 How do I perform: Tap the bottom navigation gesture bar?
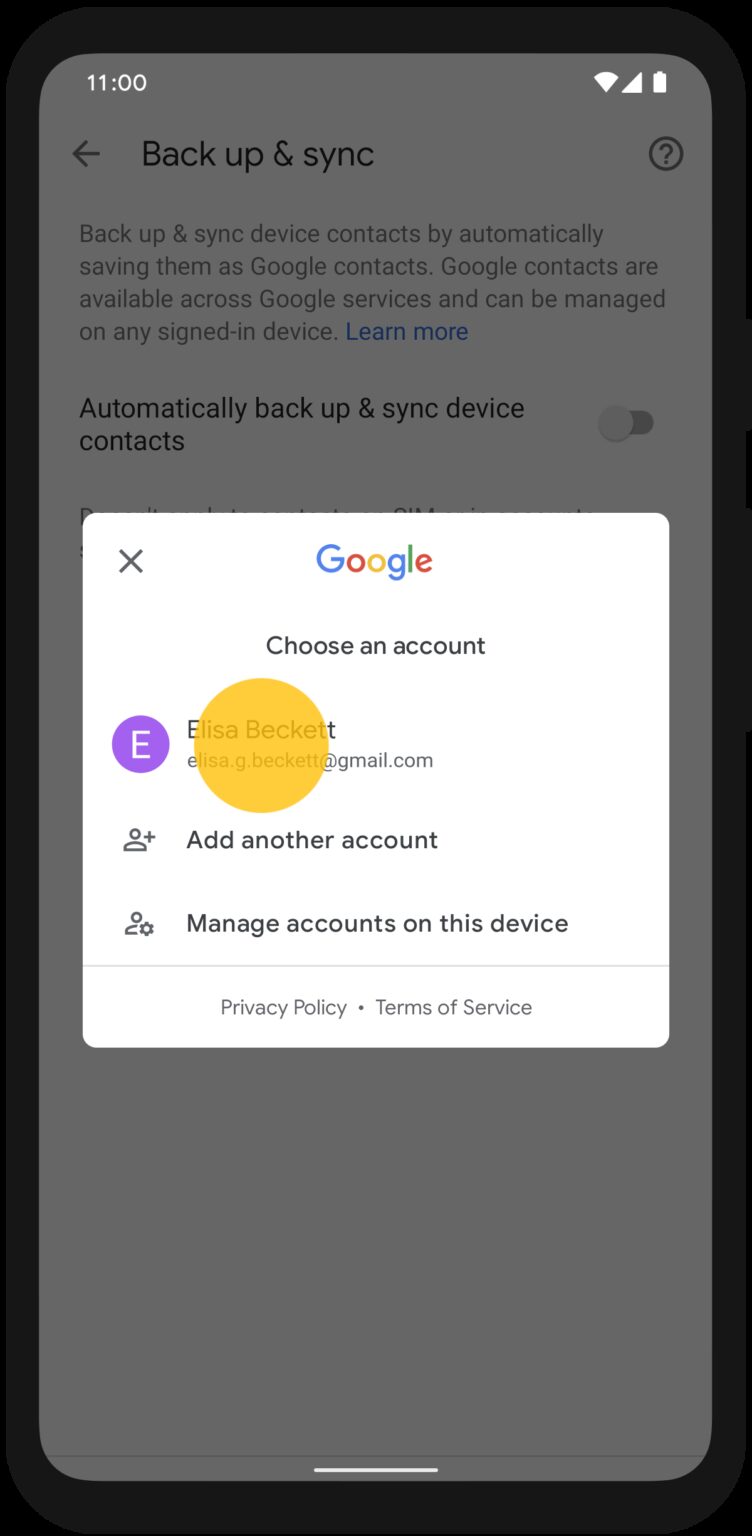tap(376, 1470)
